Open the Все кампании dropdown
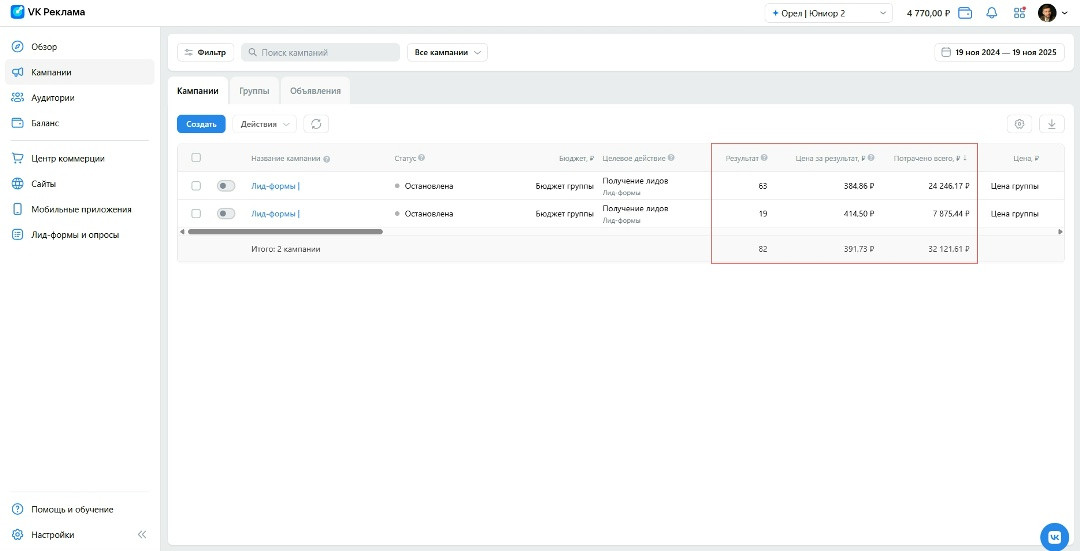The width and height of the screenshot is (1080, 551). 447,52
